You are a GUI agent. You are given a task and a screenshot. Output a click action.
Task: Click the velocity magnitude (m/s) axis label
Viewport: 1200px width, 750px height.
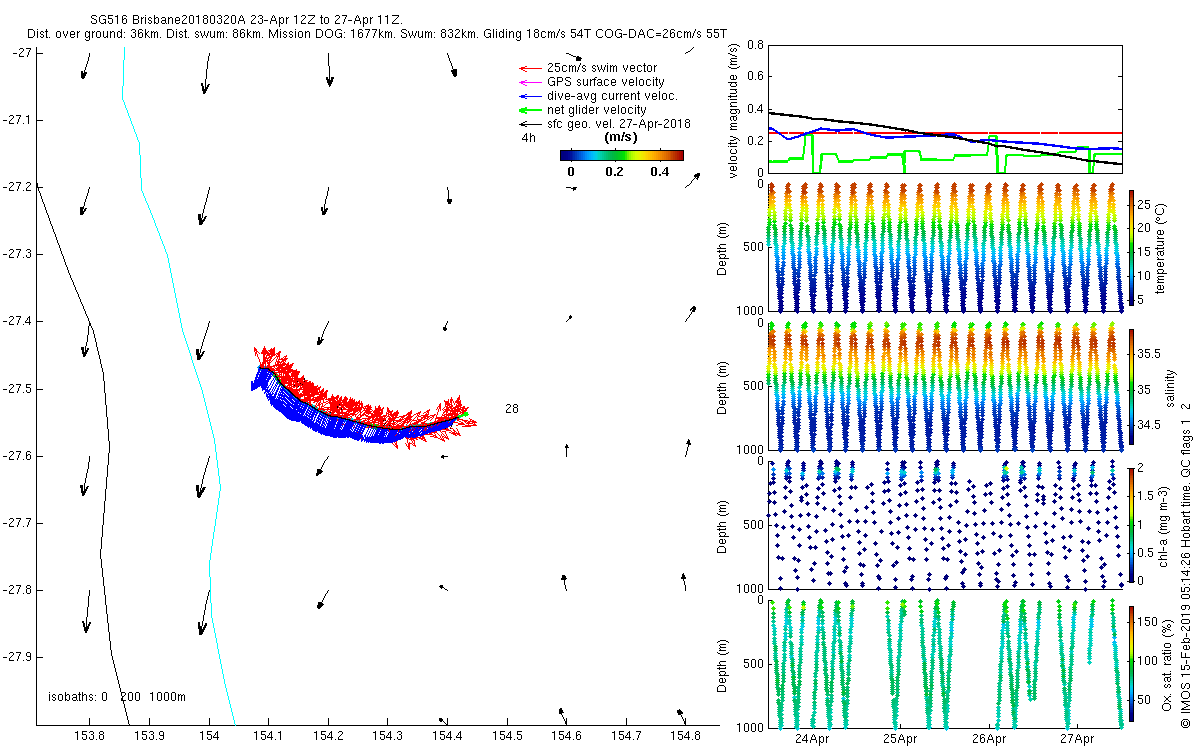click(735, 110)
